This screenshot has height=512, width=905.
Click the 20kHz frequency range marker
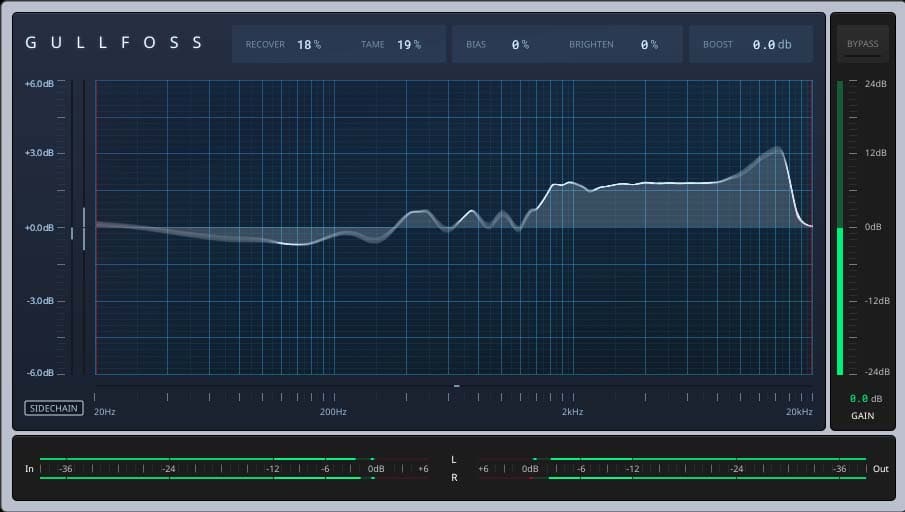point(799,412)
